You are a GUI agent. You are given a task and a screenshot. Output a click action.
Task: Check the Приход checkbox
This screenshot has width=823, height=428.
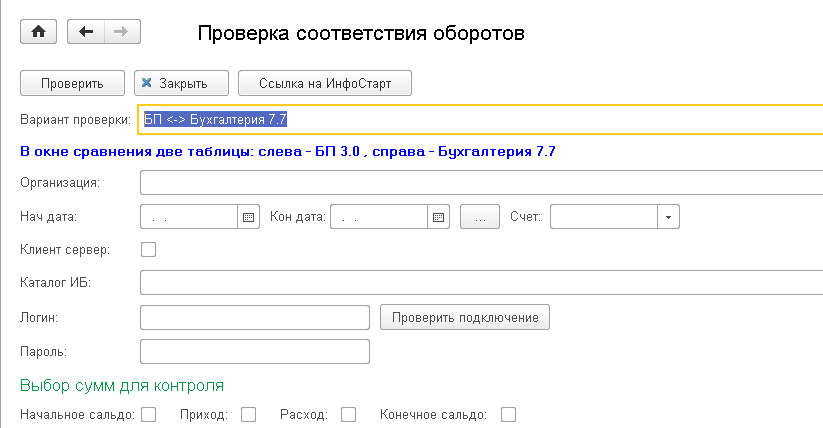click(249, 414)
